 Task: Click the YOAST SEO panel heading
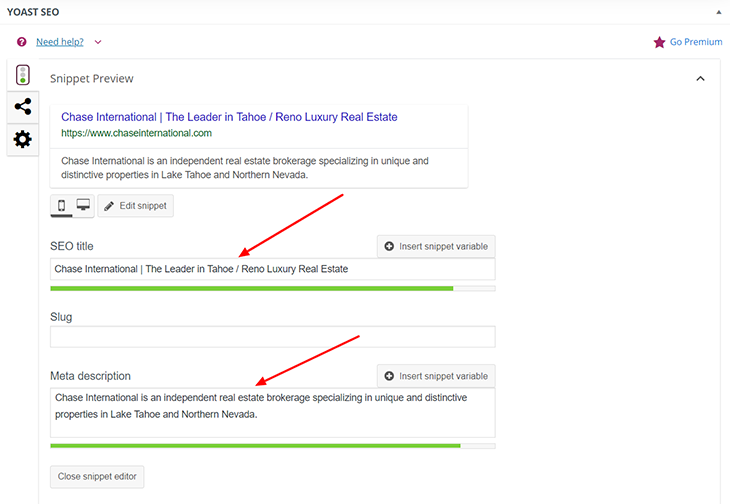(33, 12)
